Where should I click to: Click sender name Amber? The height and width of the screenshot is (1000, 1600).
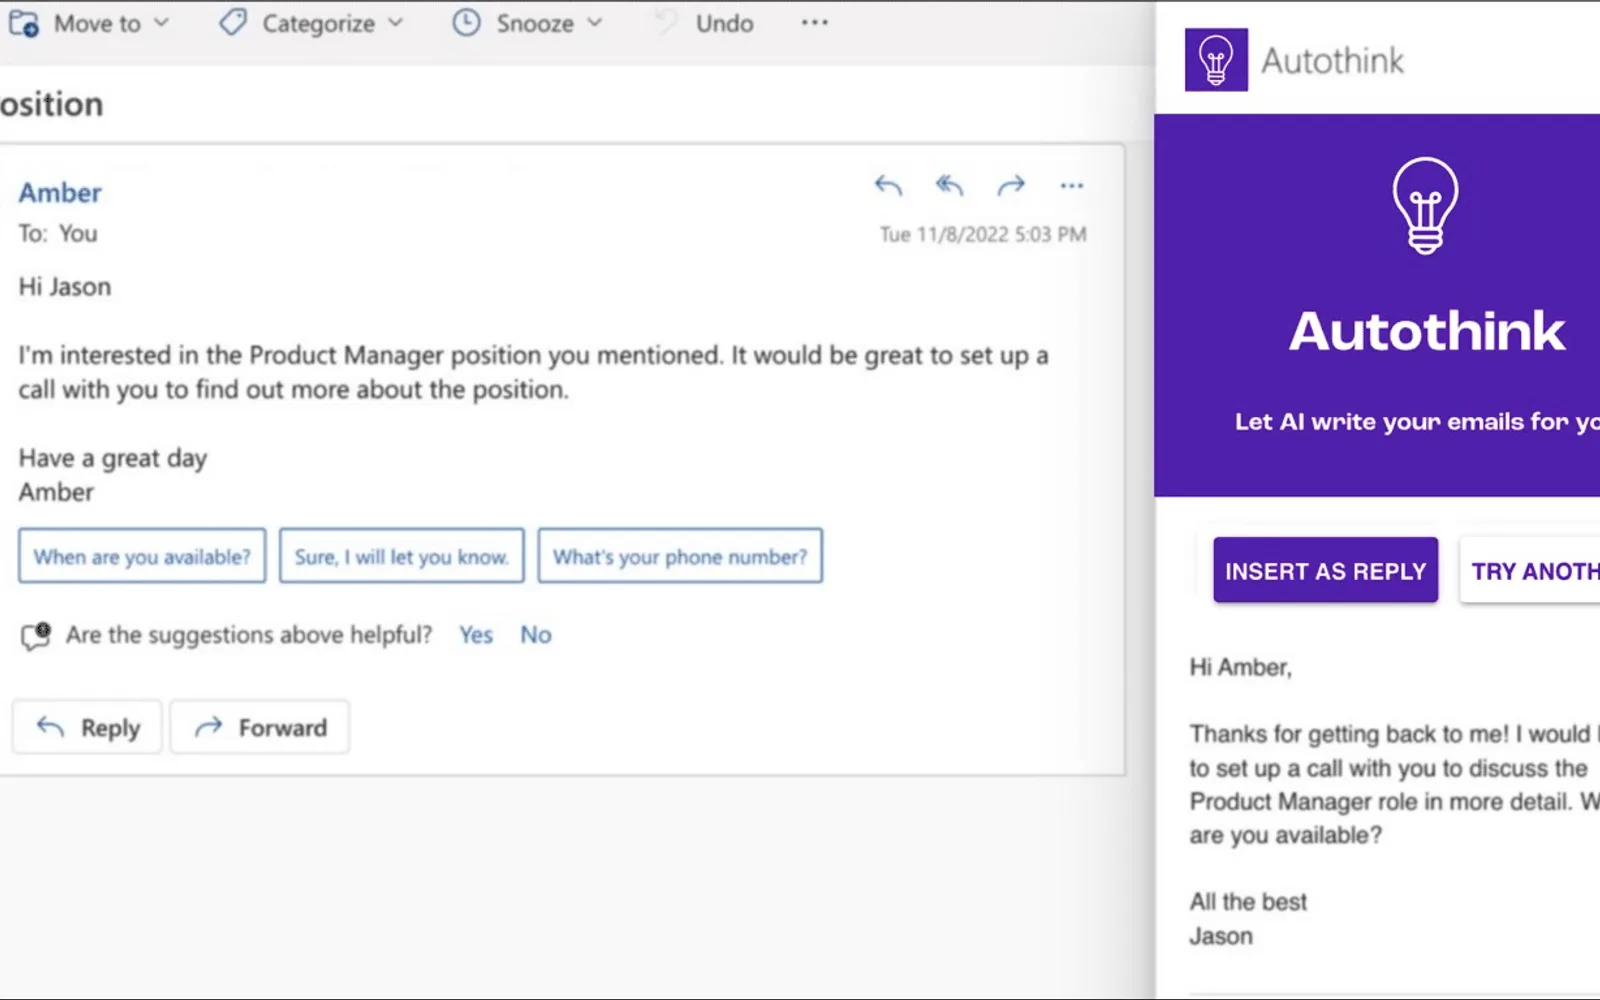coord(60,193)
